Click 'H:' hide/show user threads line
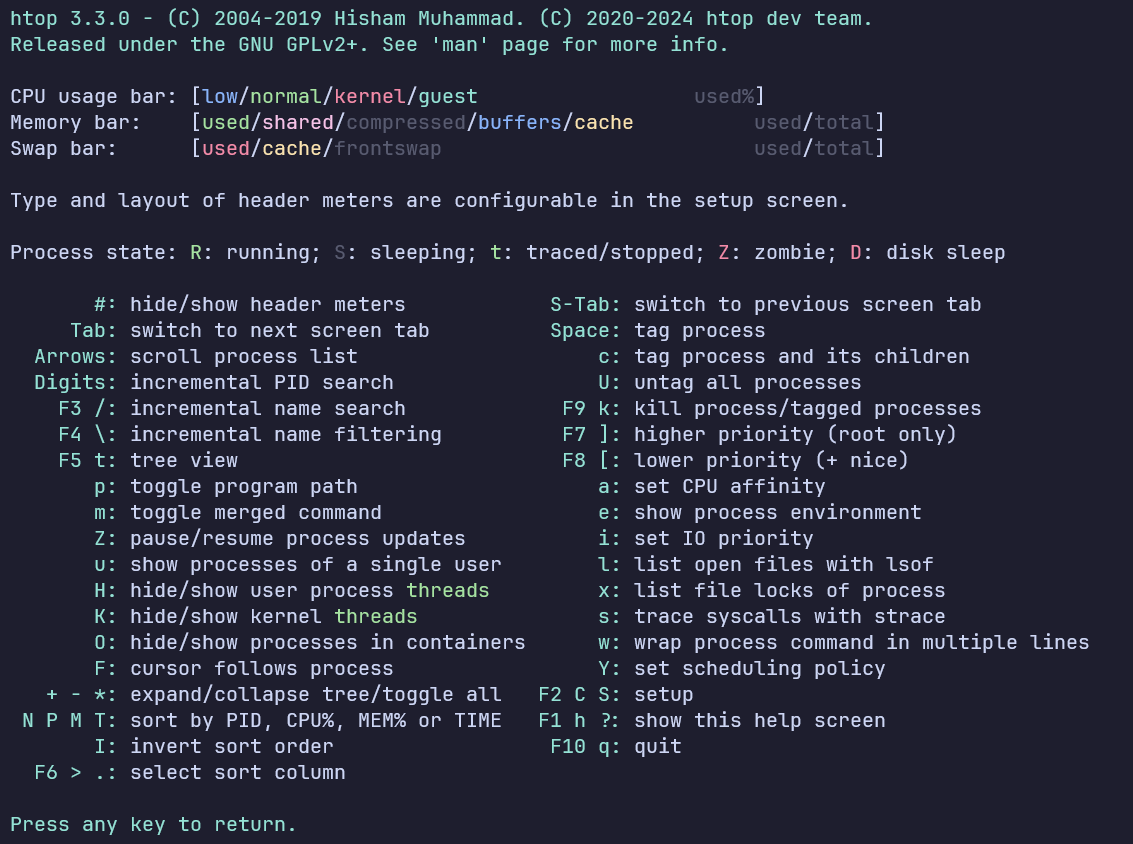1133x844 pixels. tap(291, 590)
